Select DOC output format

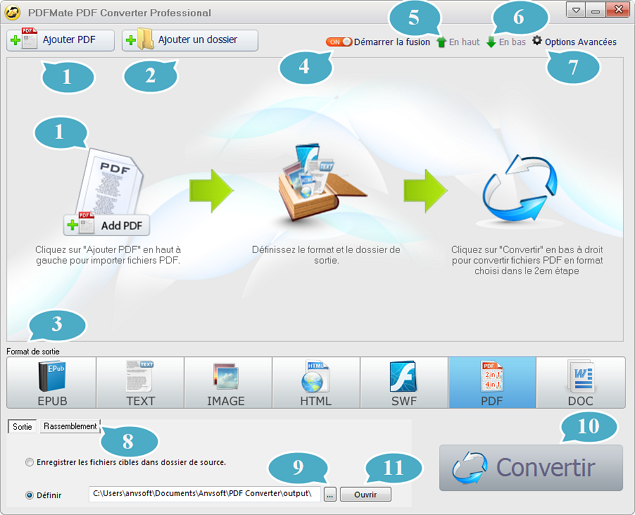(x=581, y=382)
